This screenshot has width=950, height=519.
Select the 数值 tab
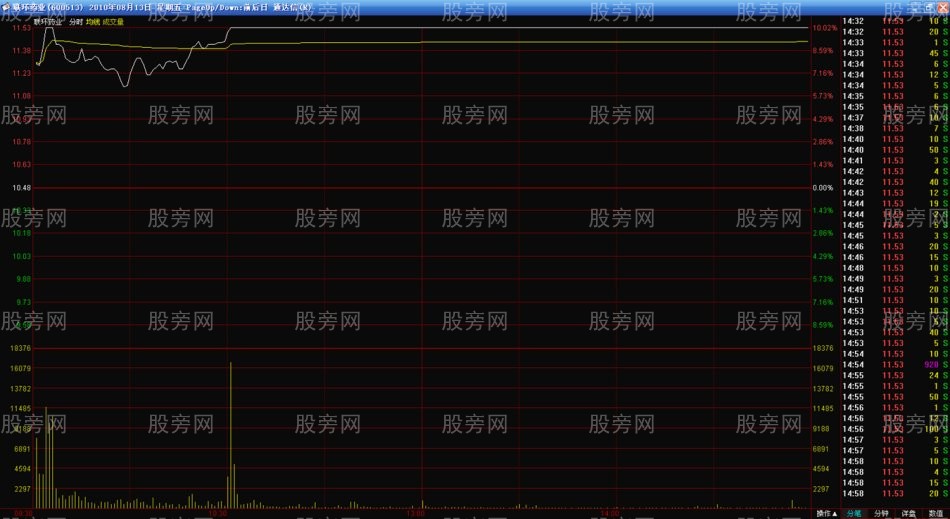click(x=936, y=514)
